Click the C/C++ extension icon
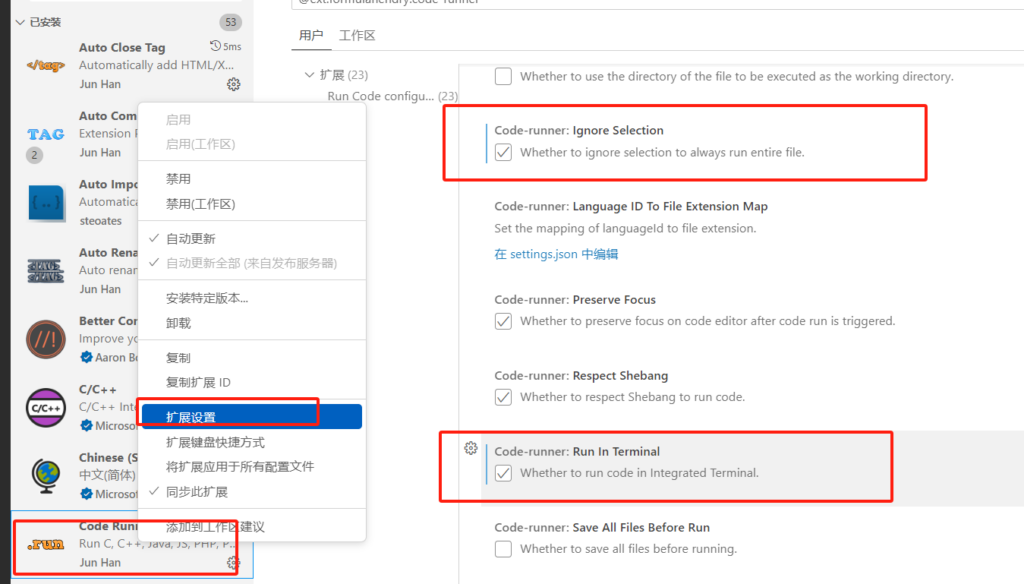 46,407
